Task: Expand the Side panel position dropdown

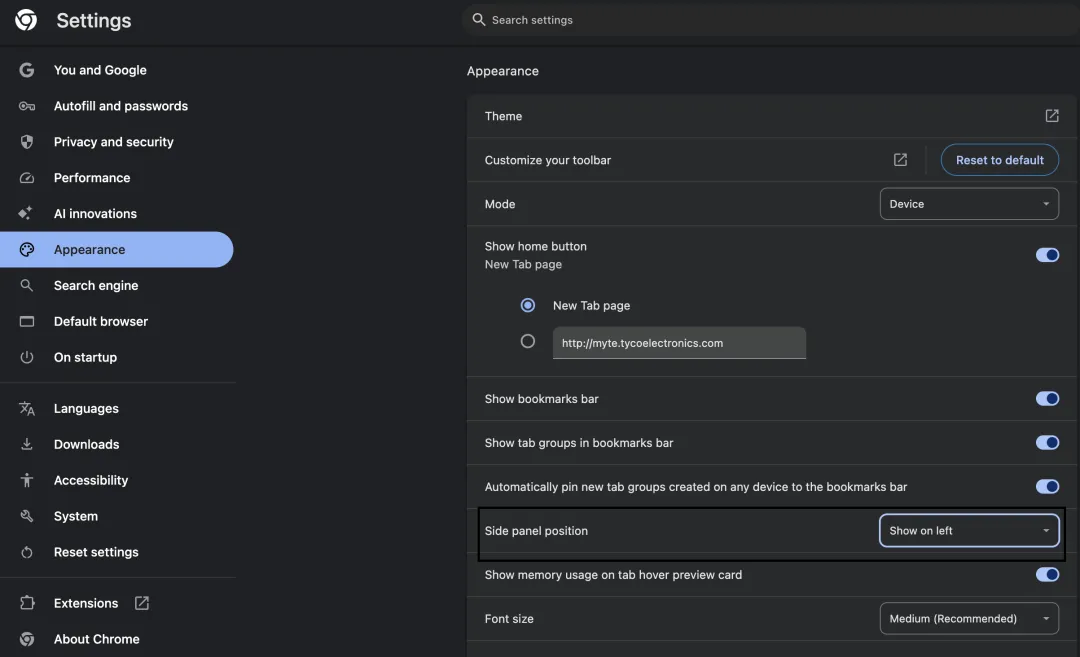Action: [x=968, y=531]
